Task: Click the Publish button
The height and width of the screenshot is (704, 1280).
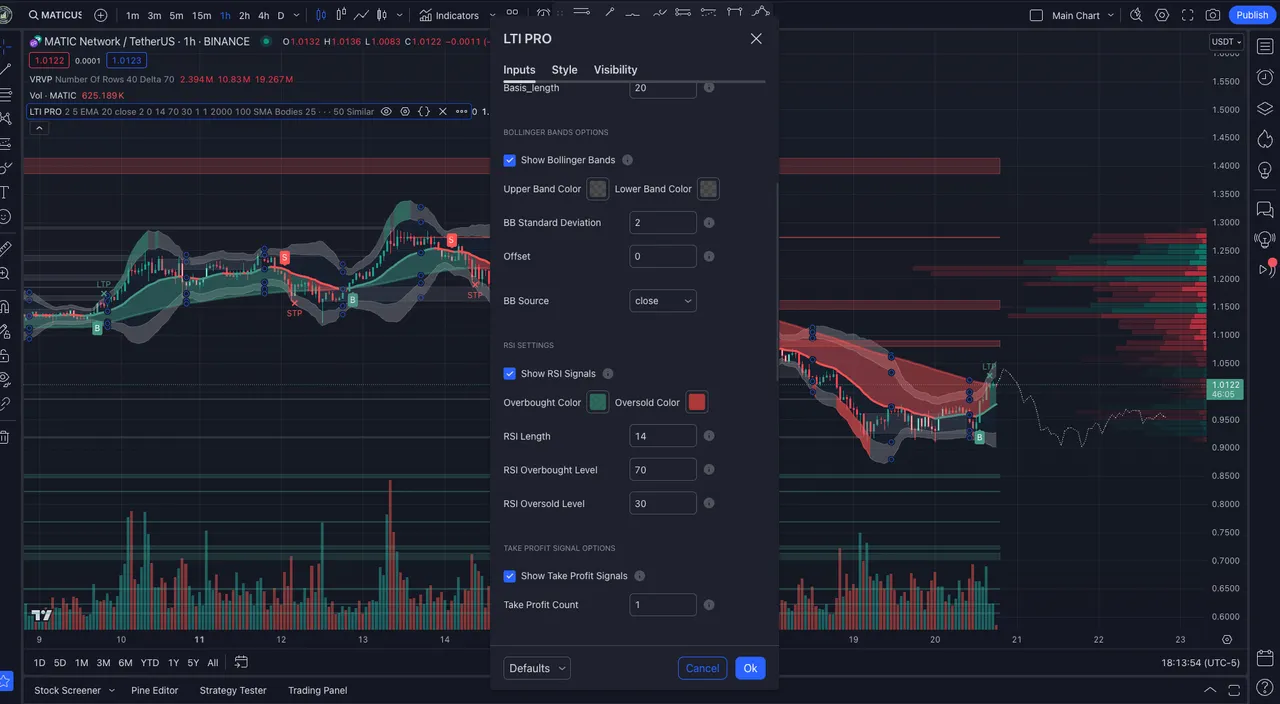Action: (x=1252, y=15)
